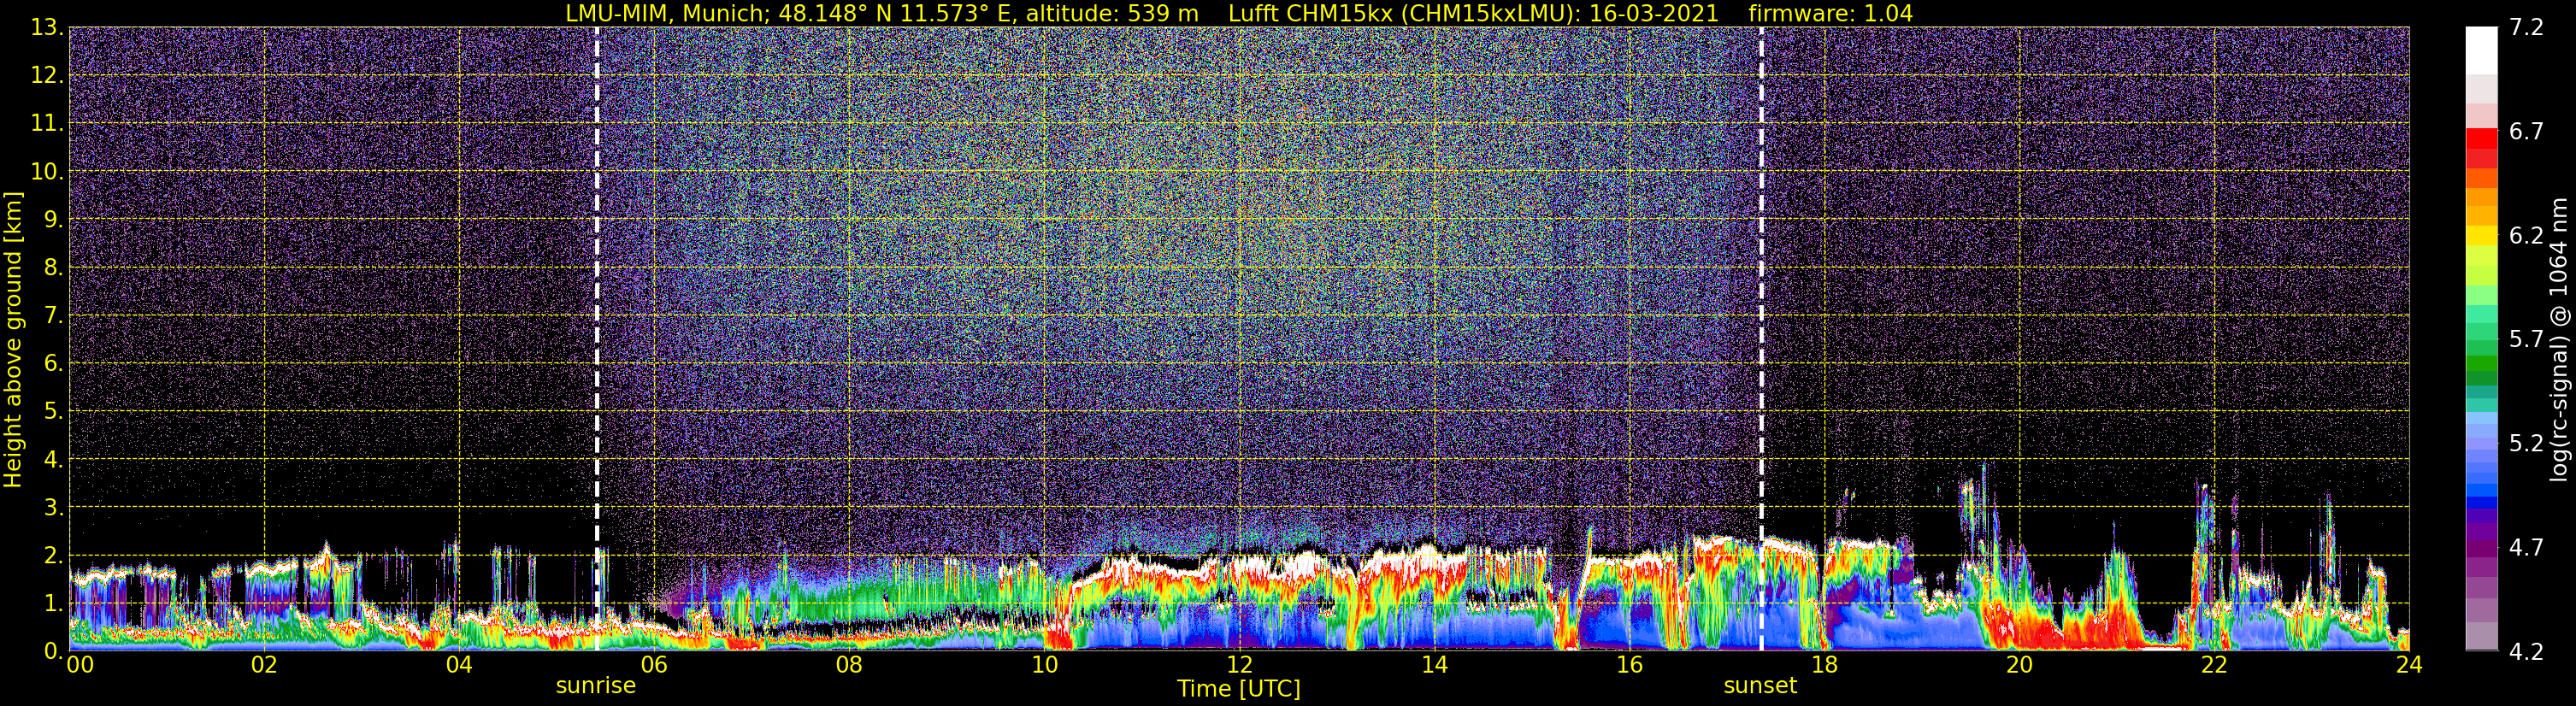Click the time axis tick label 24
The image size is (2576, 706).
[x=2409, y=666]
